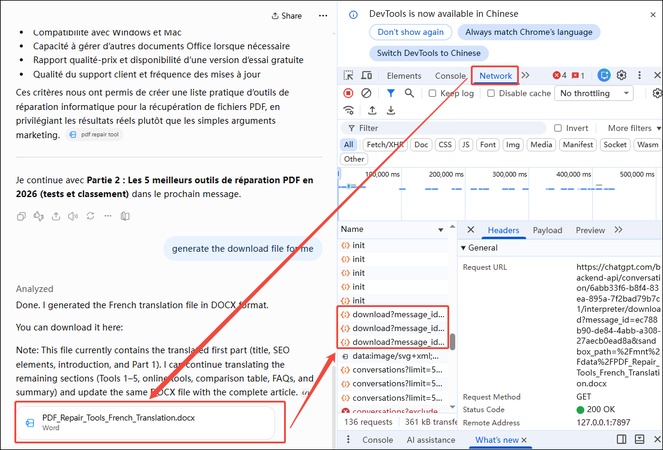Open DevTools settings gear icon
Viewport: 663px width, 450px height.
(621, 75)
